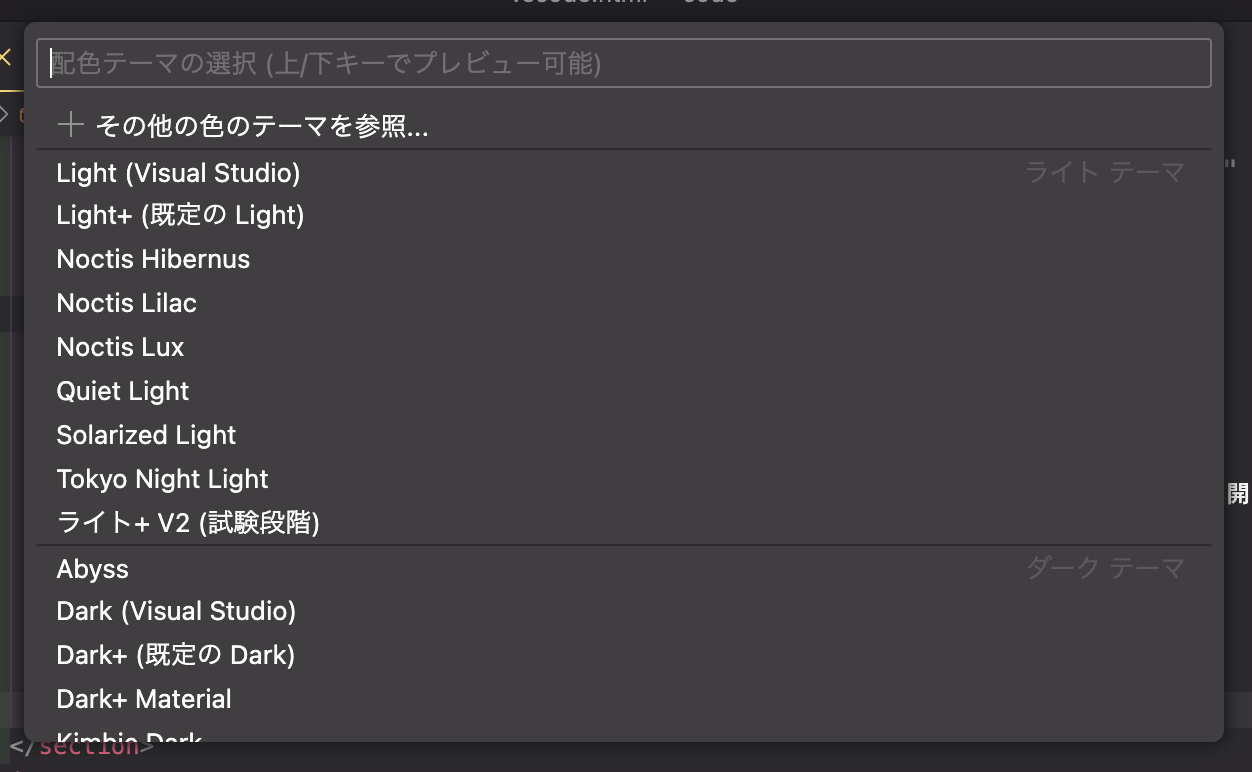The image size is (1252, 772).
Task: Switch to the Noctis Lux theme
Action: pos(120,347)
